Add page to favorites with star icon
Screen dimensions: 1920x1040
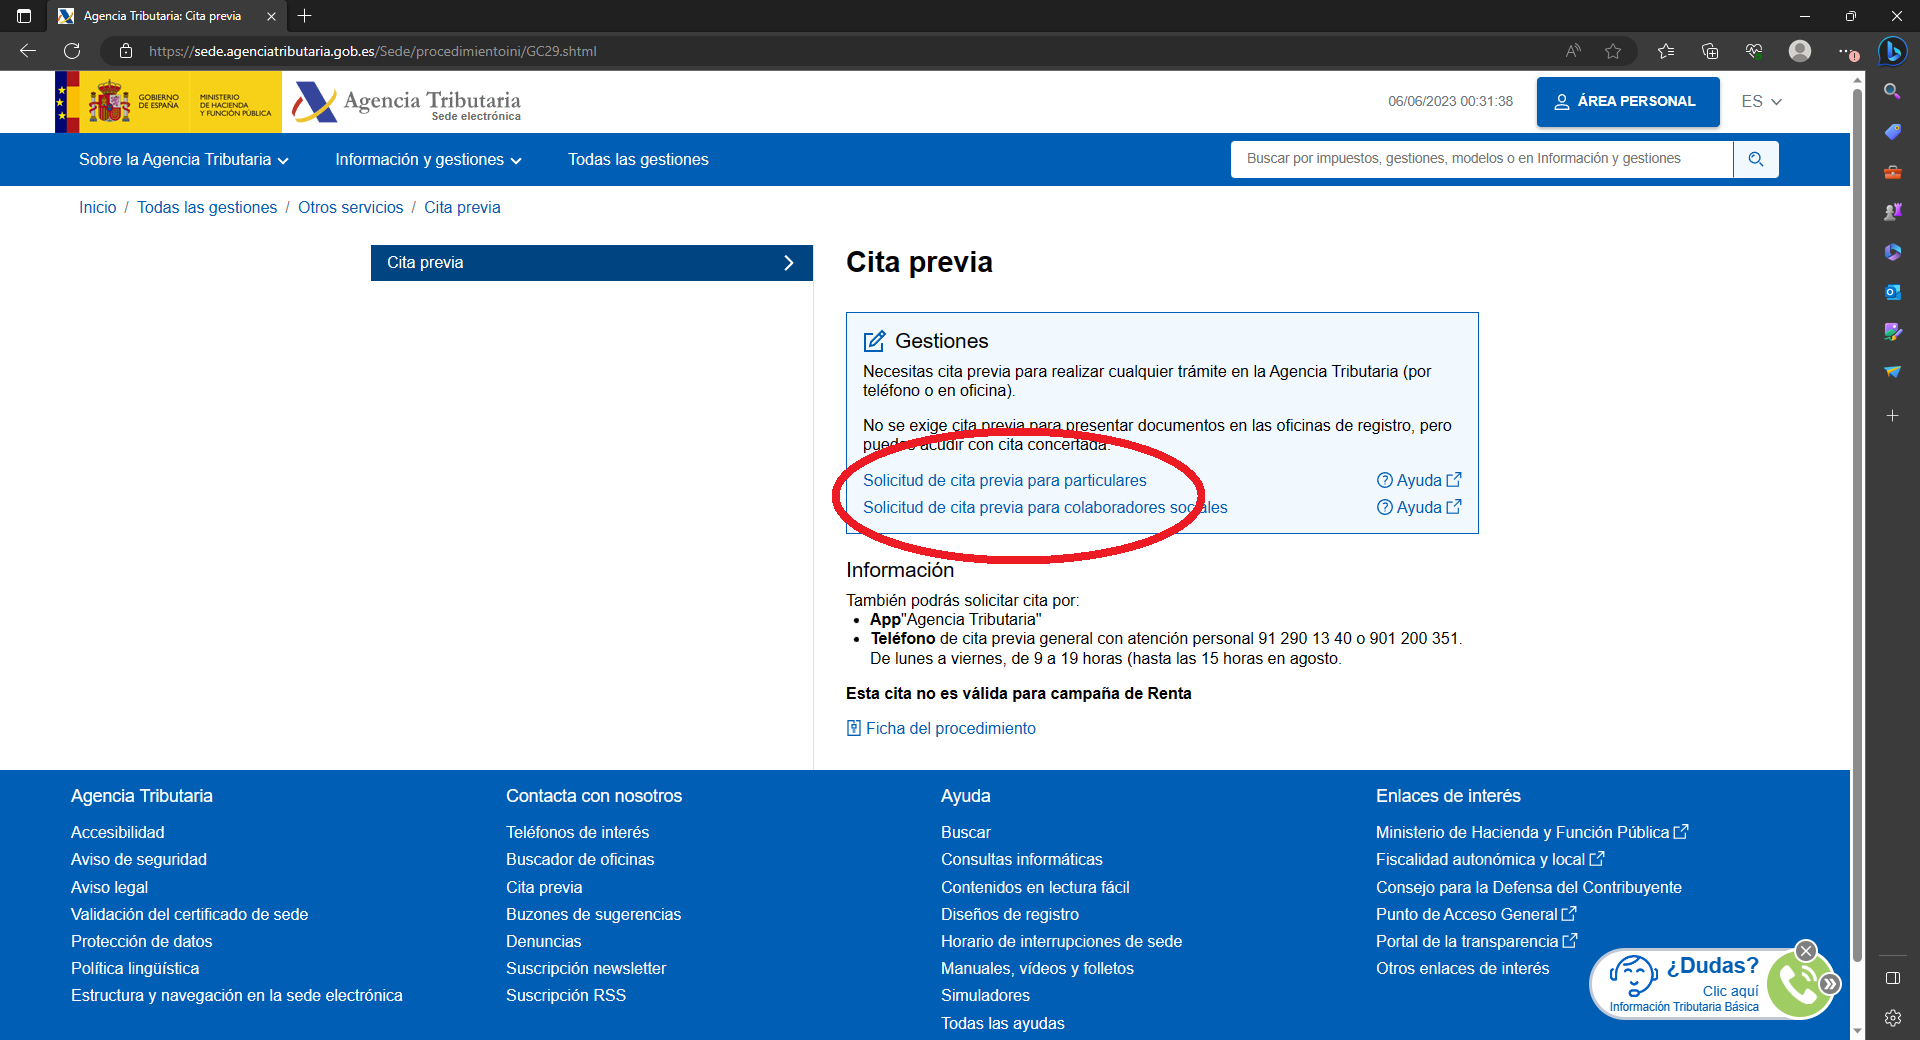(1613, 51)
